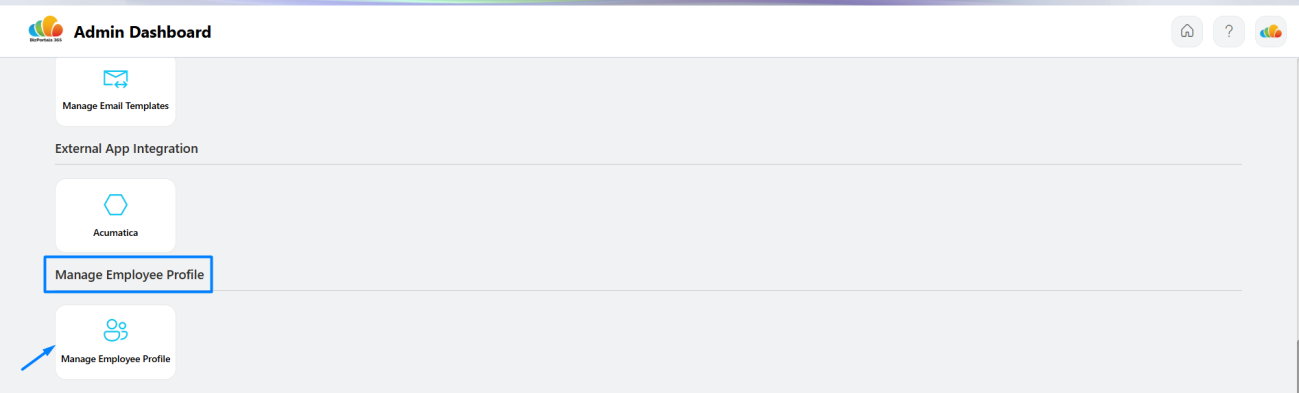The image size is (1299, 393).
Task: Click the empty header area beside Admin Dashboard
Action: tap(690, 31)
